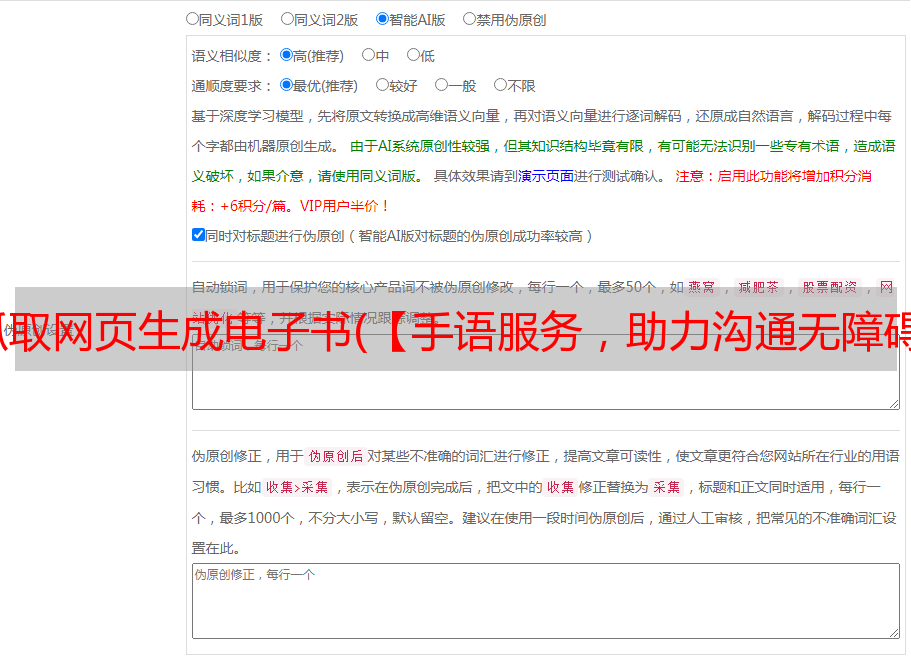Click the 股票配资 example keyword
911x658 pixels.
coord(830,287)
